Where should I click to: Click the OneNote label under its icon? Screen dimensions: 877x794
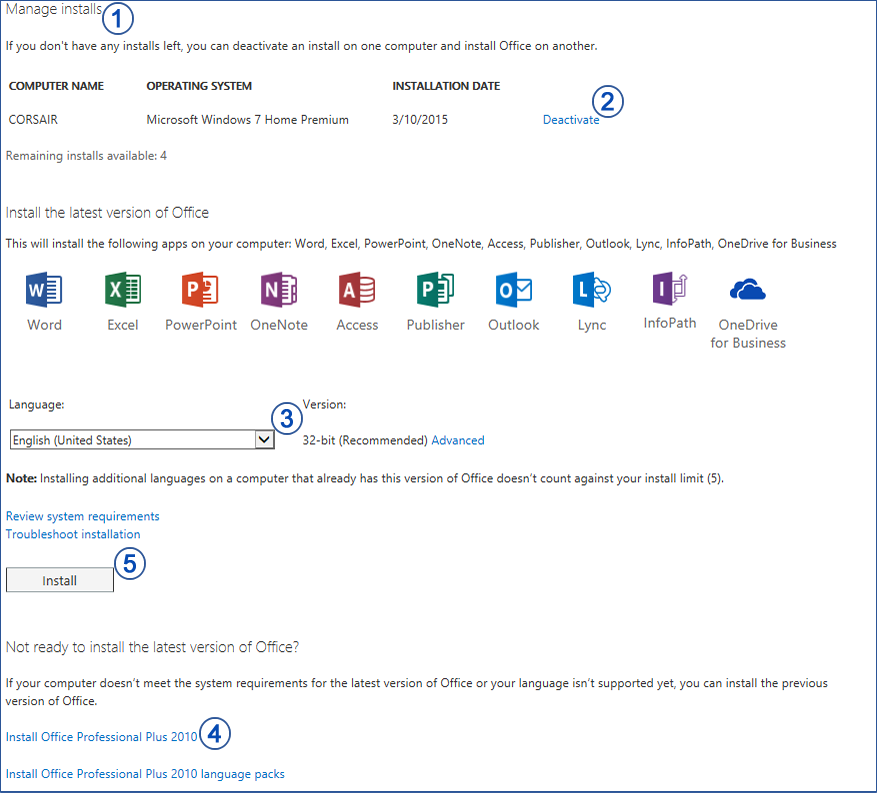279,325
